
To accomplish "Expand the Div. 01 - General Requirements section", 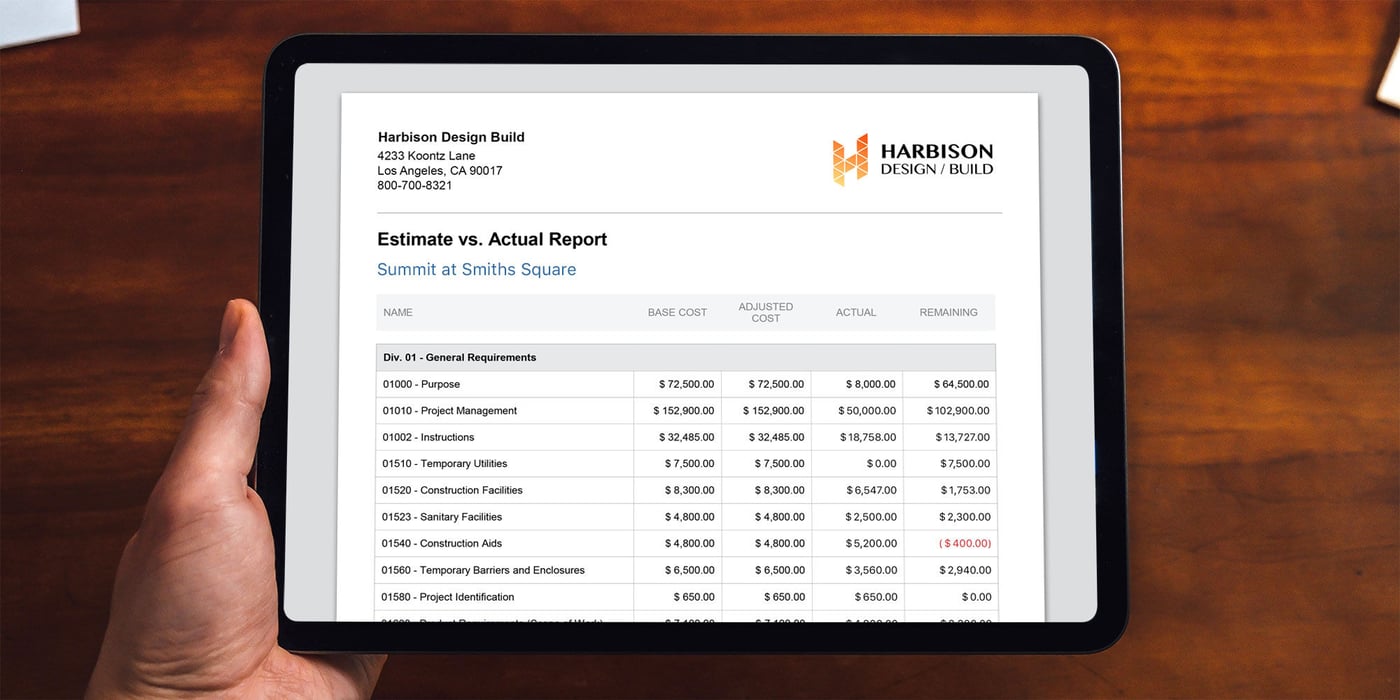I will pos(458,357).
